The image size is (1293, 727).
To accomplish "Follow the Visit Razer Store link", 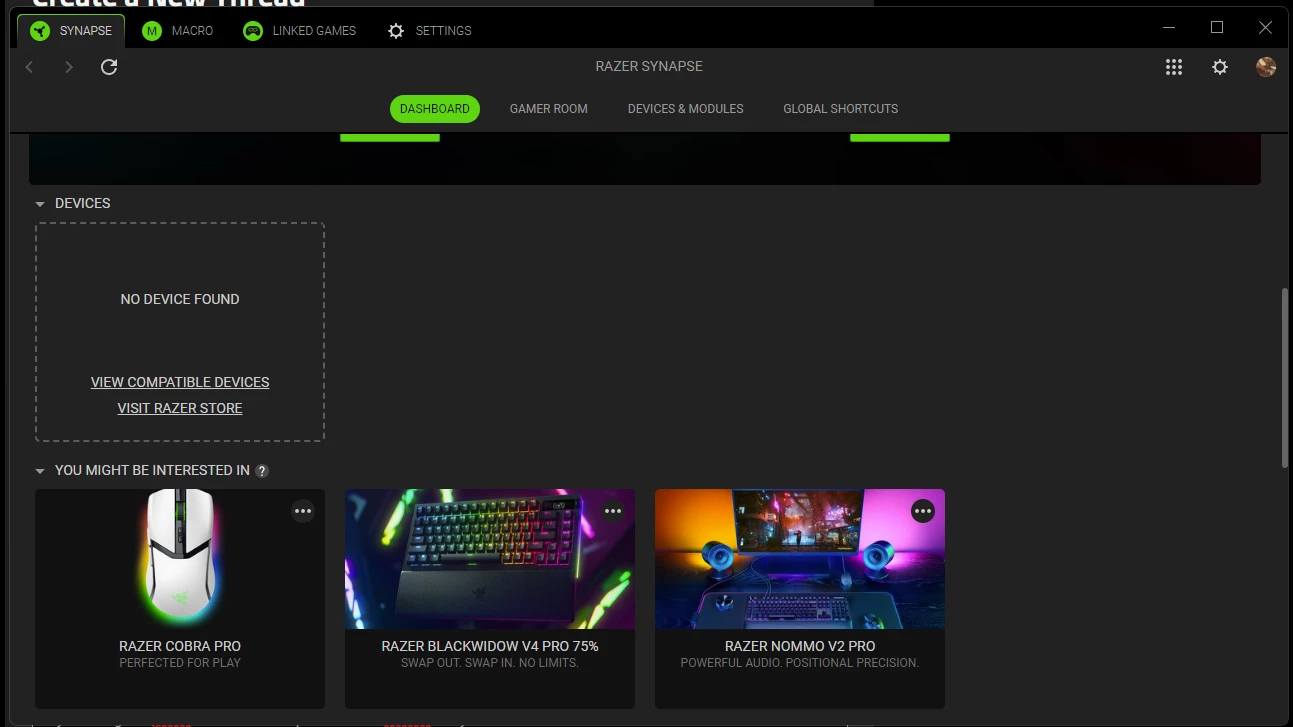I will tap(180, 408).
